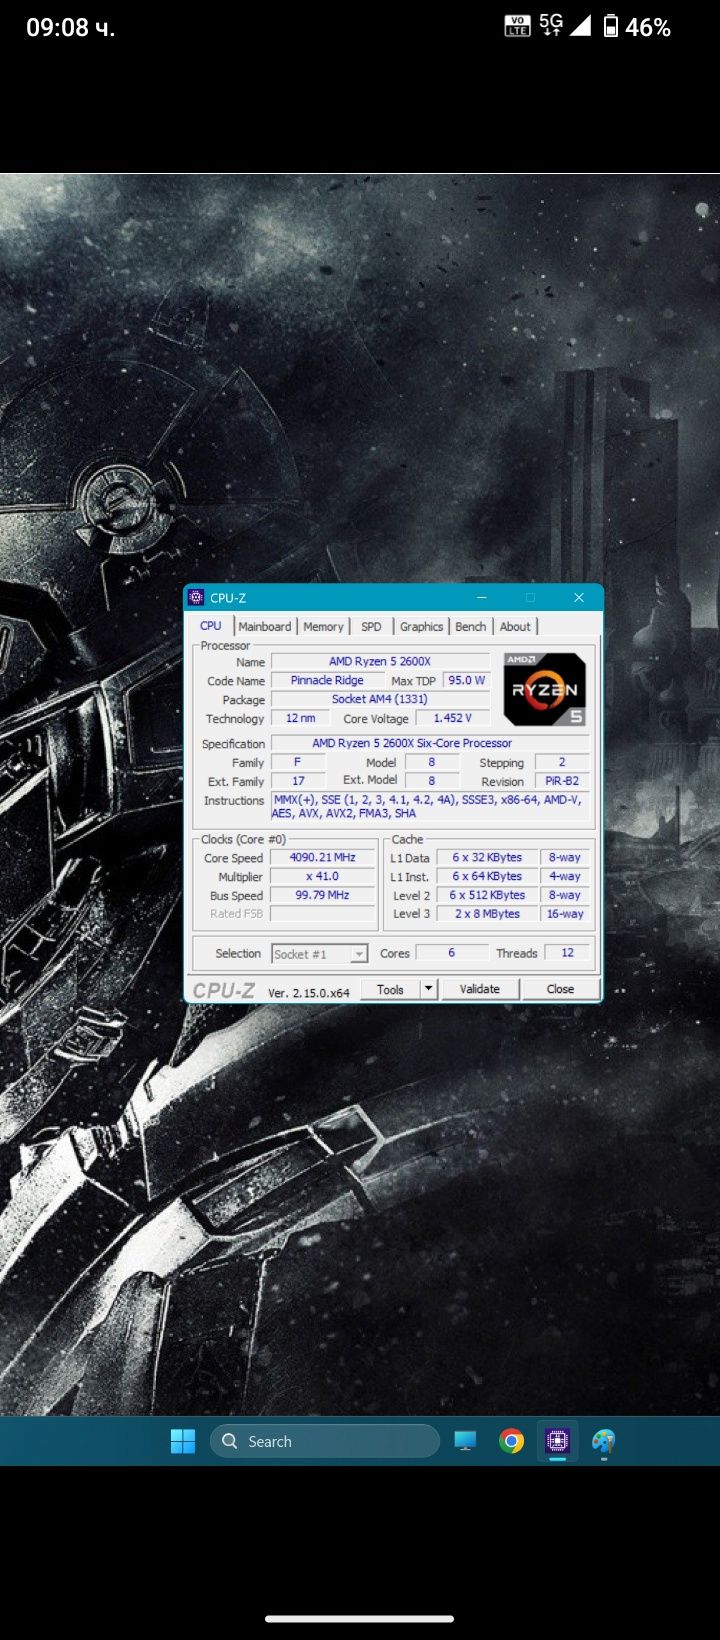The width and height of the screenshot is (720, 1640).
Task: Open the Mainboard tab
Action: click(265, 627)
